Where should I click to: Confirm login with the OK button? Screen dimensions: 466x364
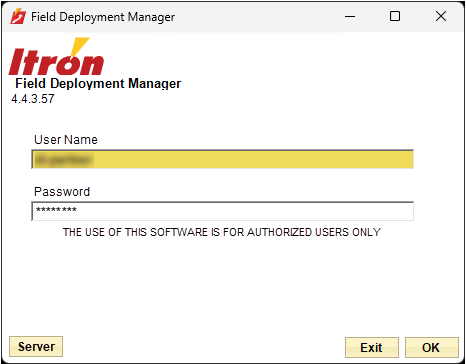(432, 348)
